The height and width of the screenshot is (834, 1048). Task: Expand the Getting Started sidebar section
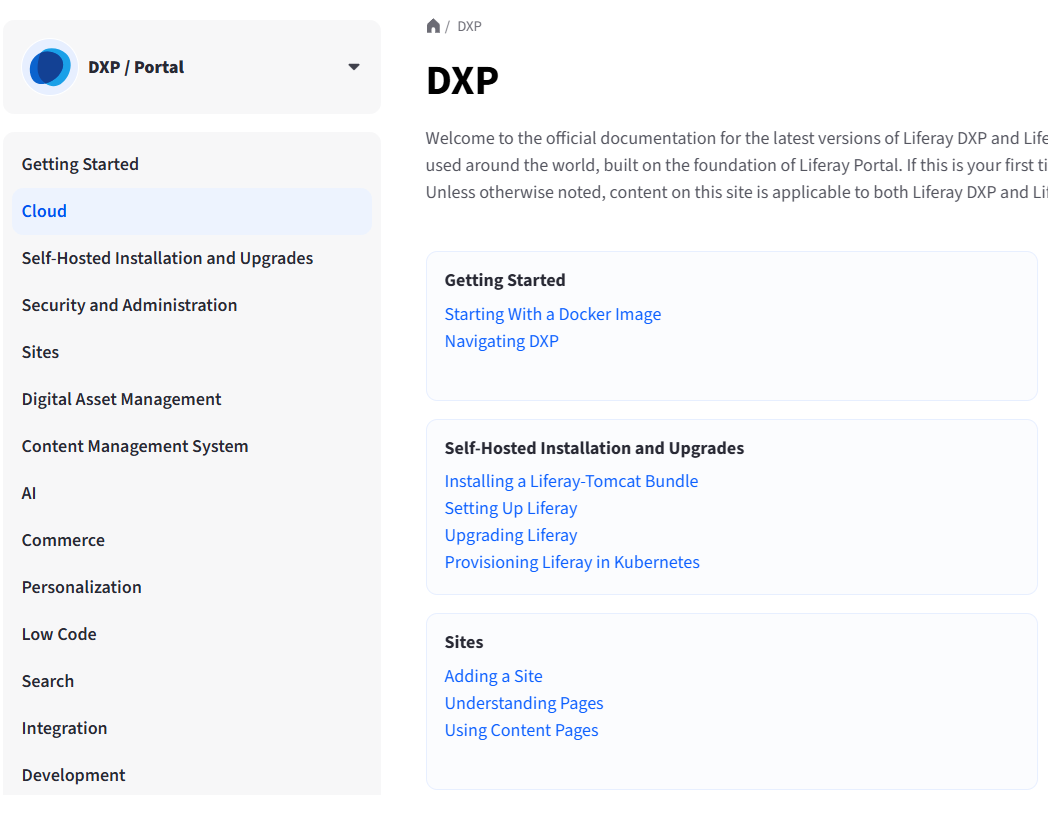pos(80,164)
